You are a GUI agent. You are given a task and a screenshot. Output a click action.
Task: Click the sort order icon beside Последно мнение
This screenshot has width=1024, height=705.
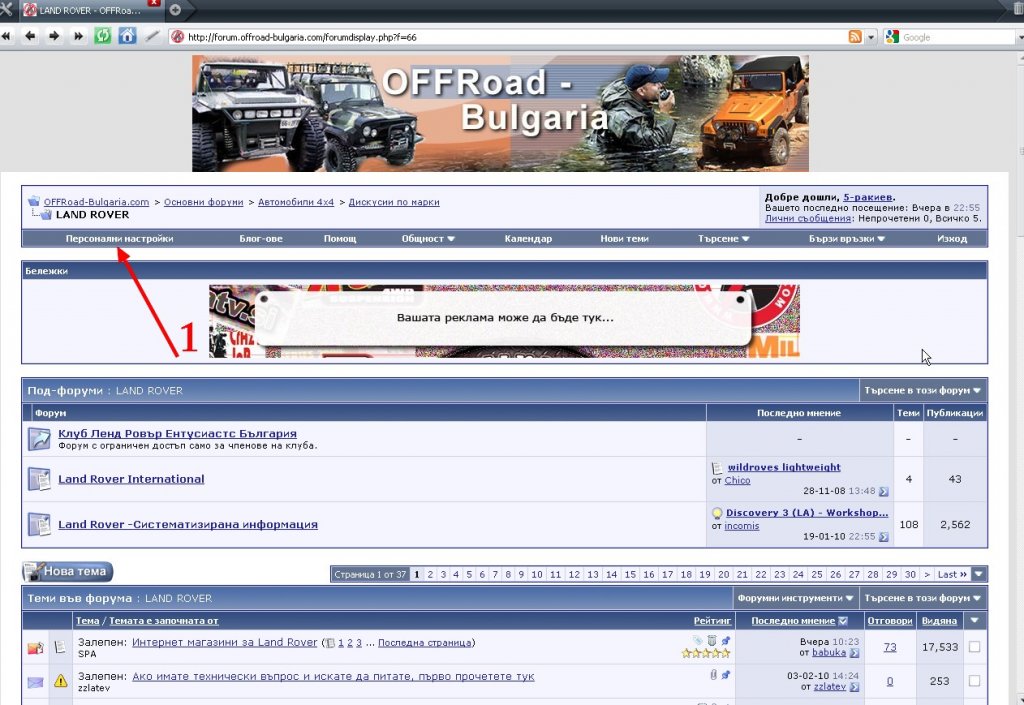pos(843,621)
